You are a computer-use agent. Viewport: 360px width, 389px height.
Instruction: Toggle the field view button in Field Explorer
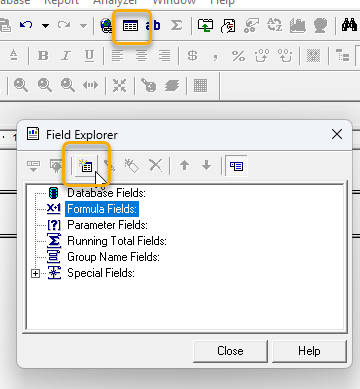236,166
